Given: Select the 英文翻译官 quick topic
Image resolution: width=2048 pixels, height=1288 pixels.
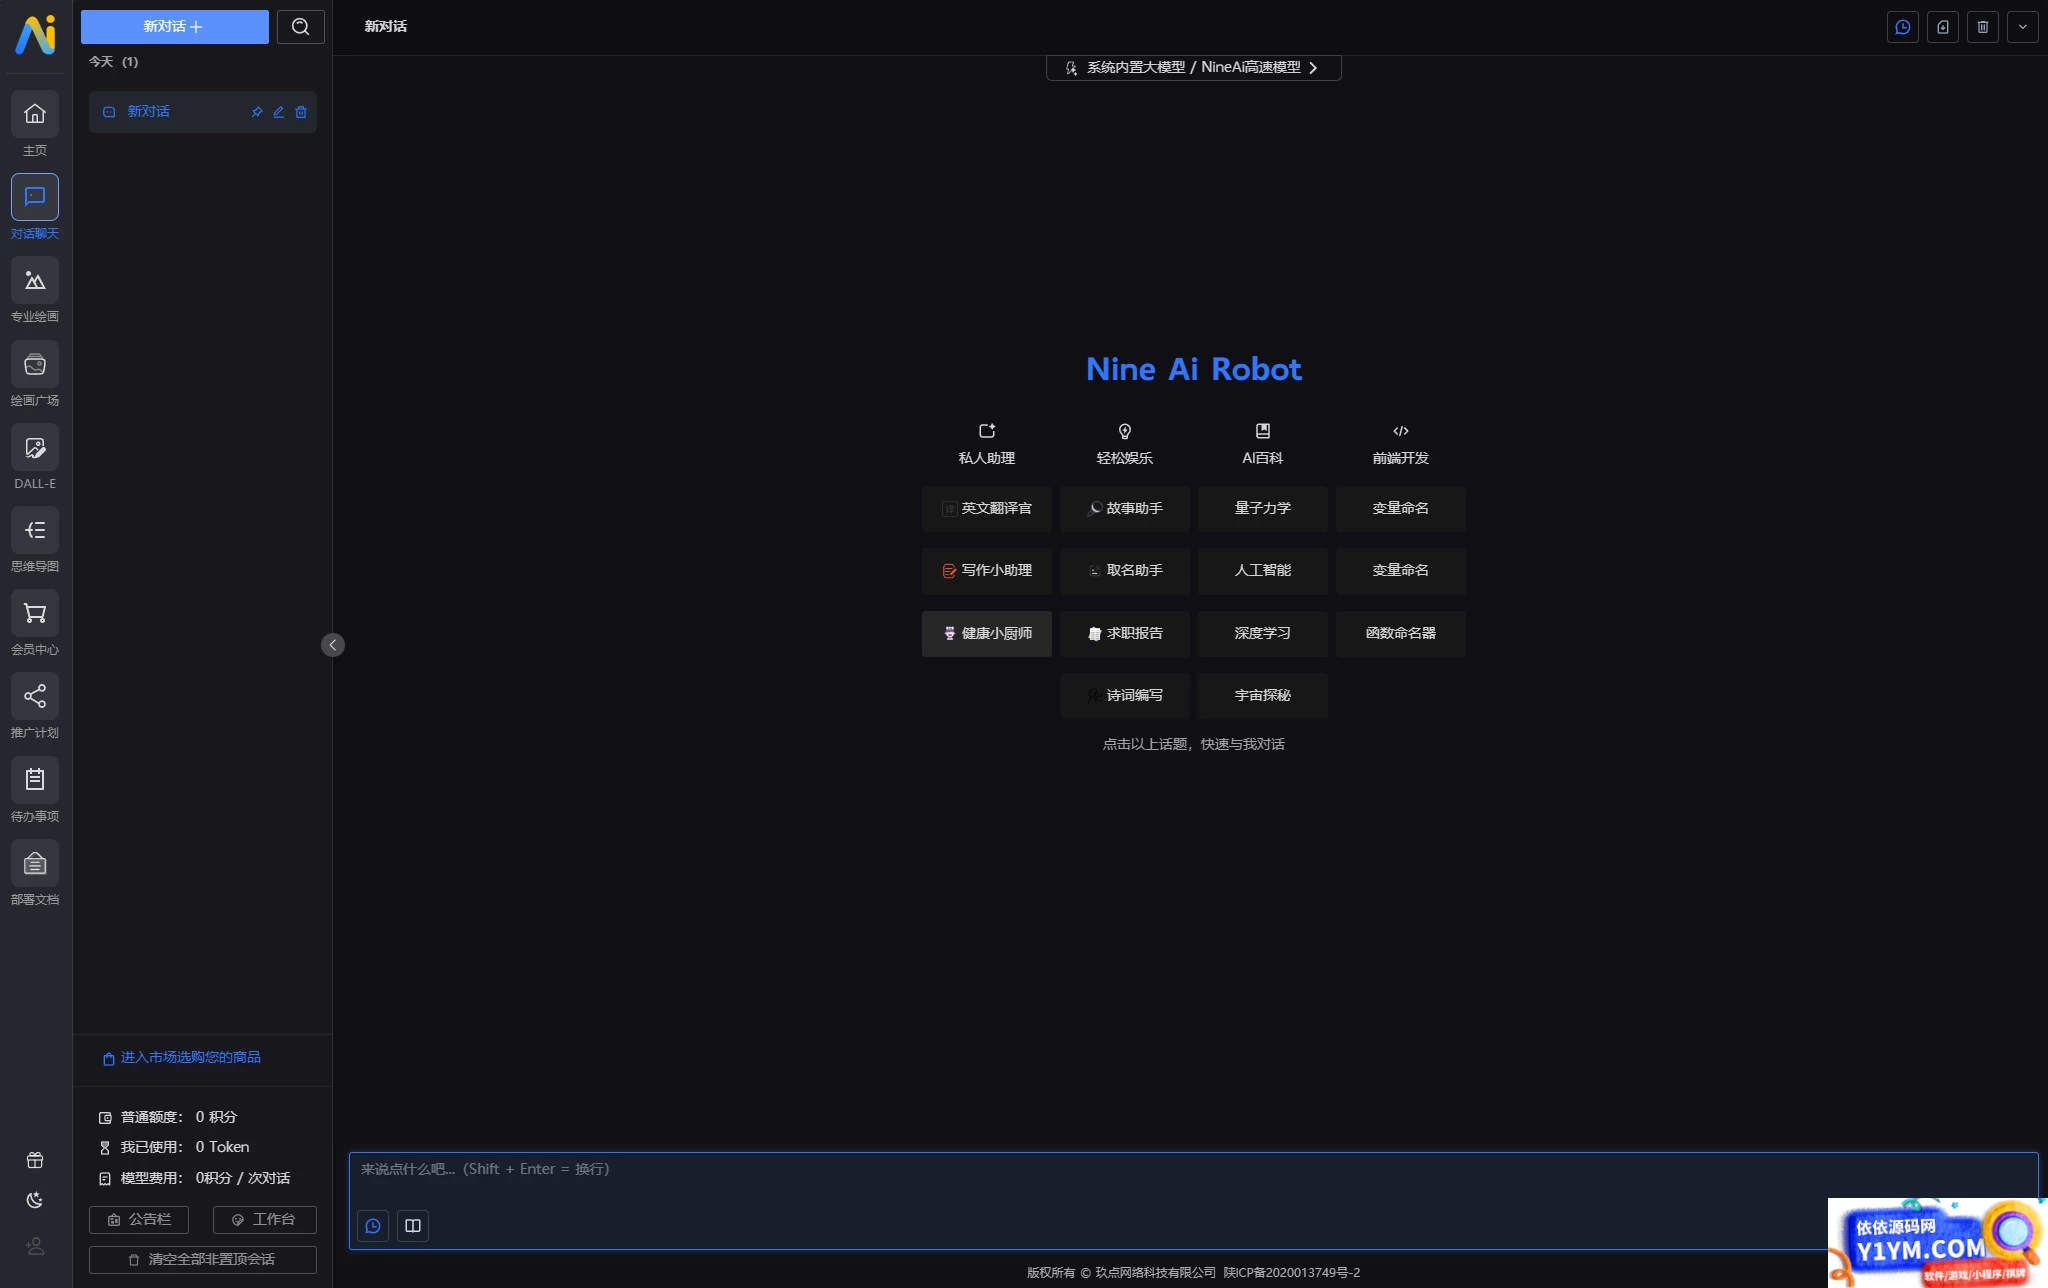Looking at the screenshot, I should click(987, 507).
